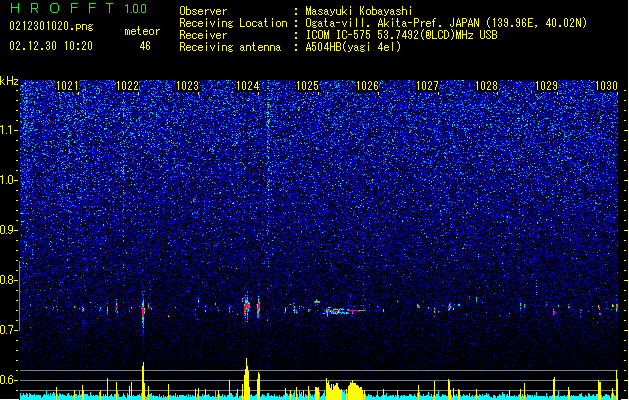Click the Receiving Location label
629x400 pixels.
pyautogui.click(x=233, y=23)
